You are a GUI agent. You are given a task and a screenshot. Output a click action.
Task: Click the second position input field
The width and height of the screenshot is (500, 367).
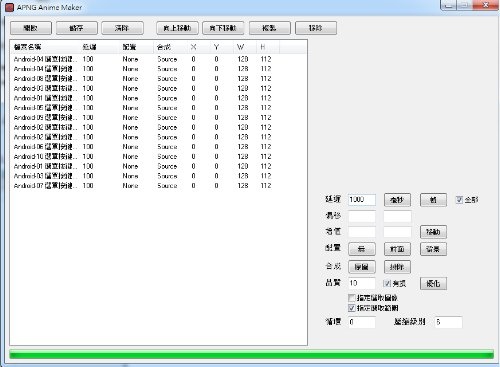tap(397, 232)
